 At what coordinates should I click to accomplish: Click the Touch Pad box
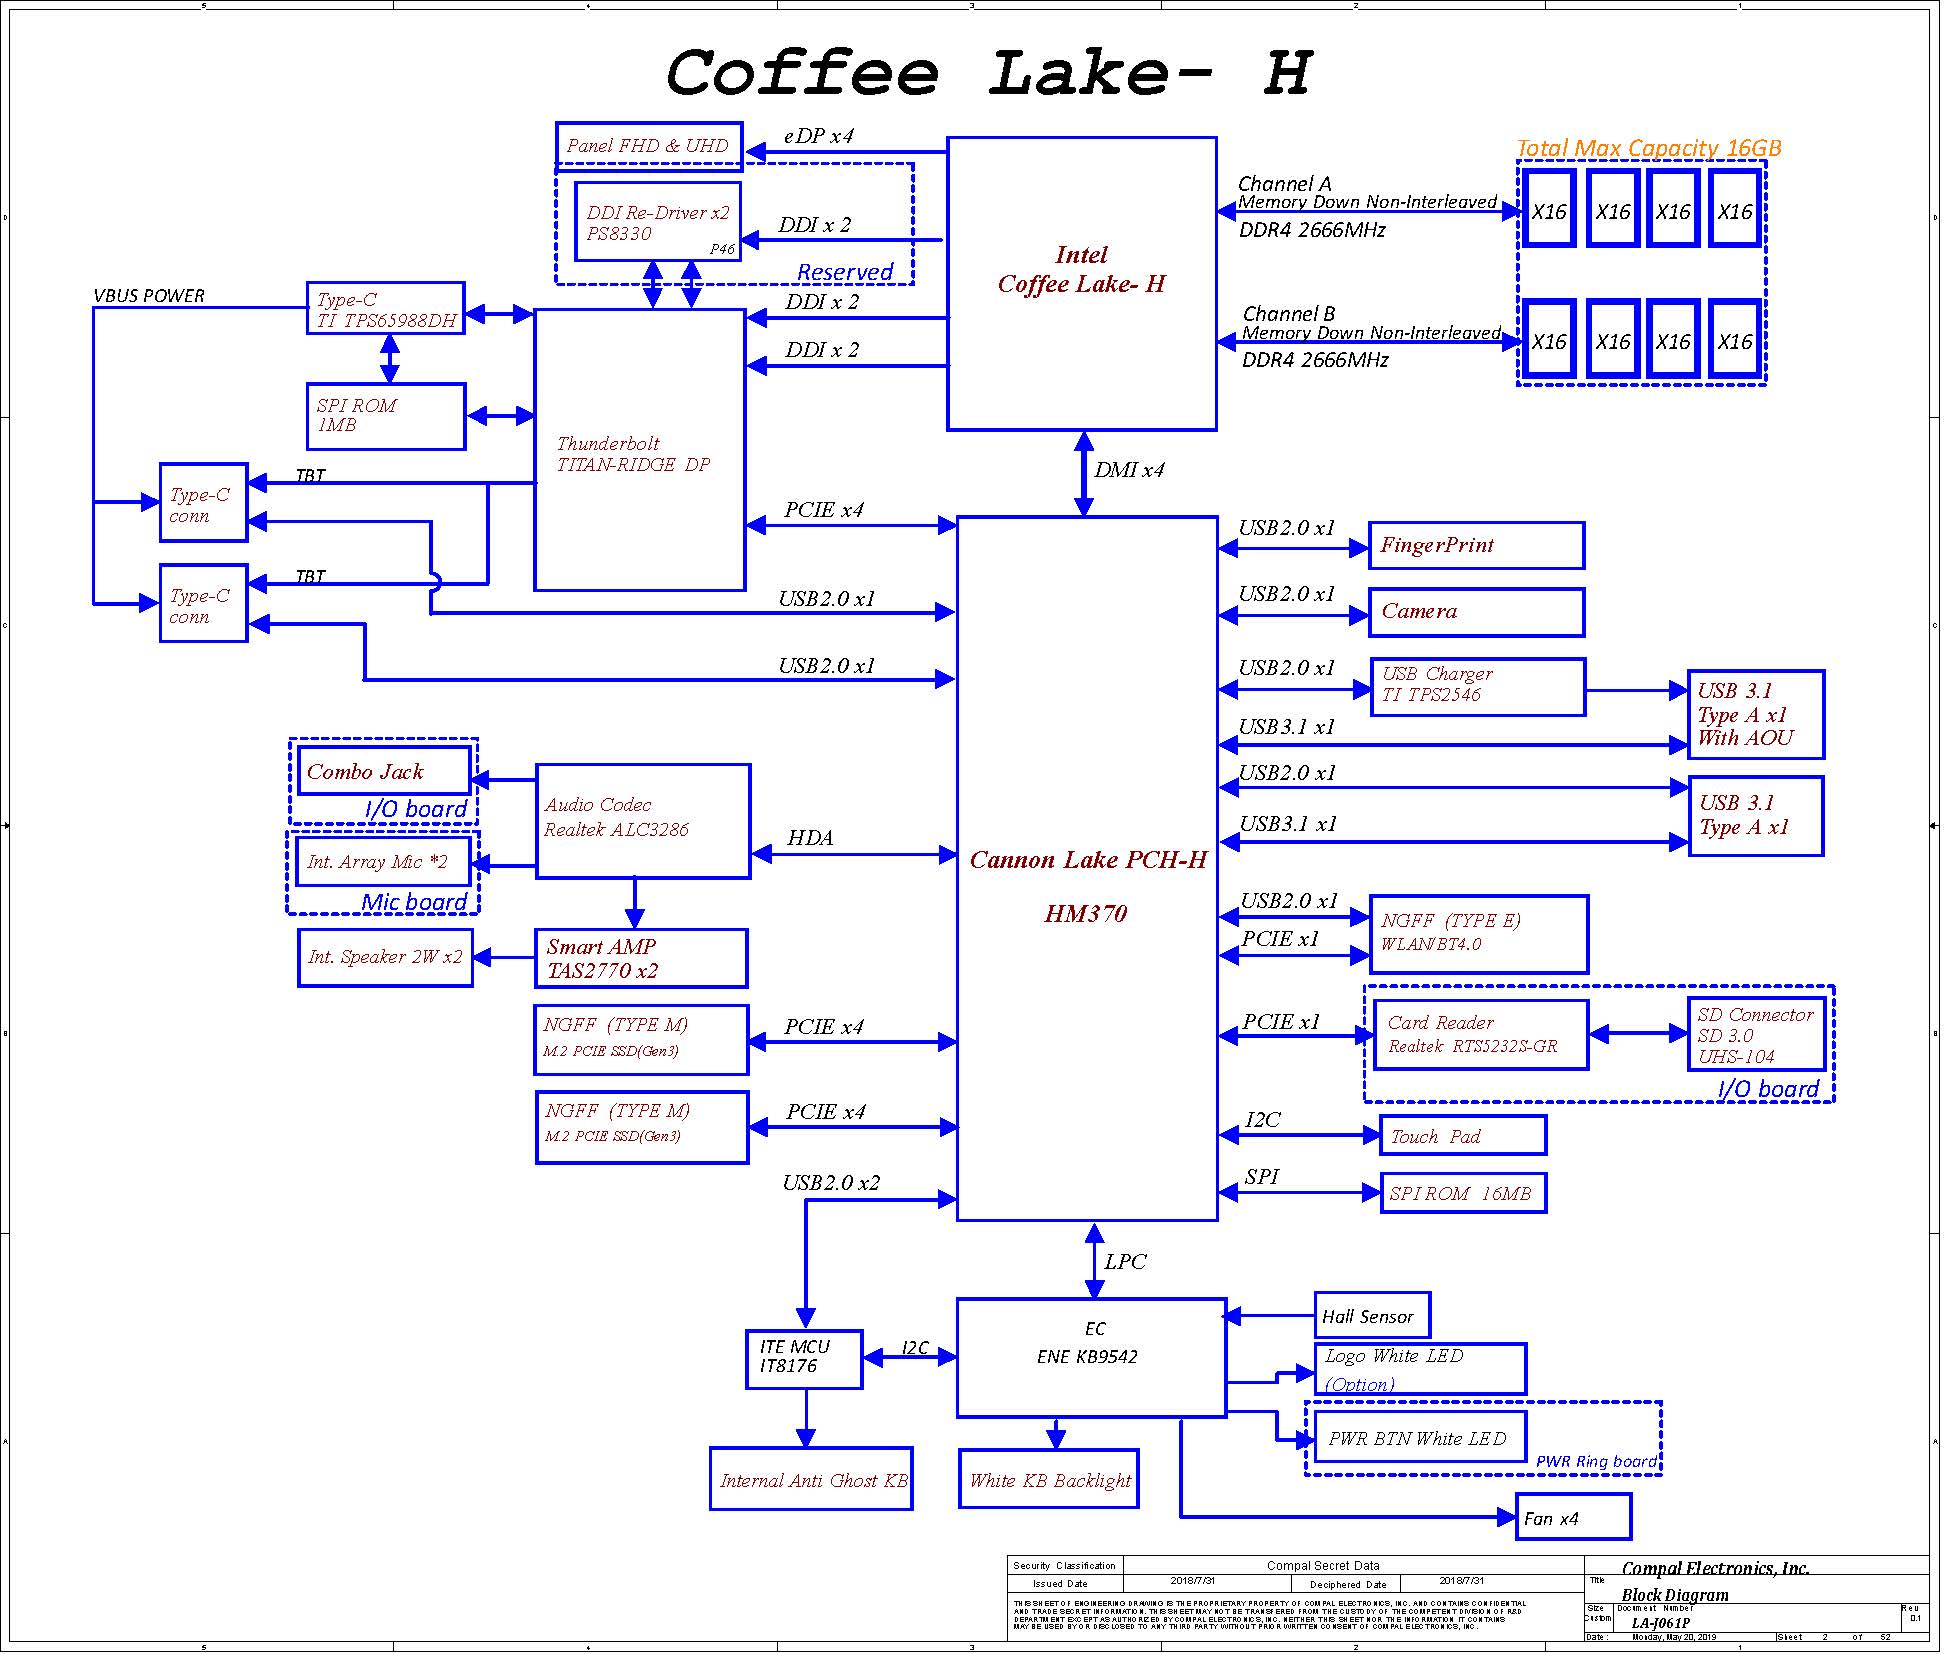tap(1462, 1135)
